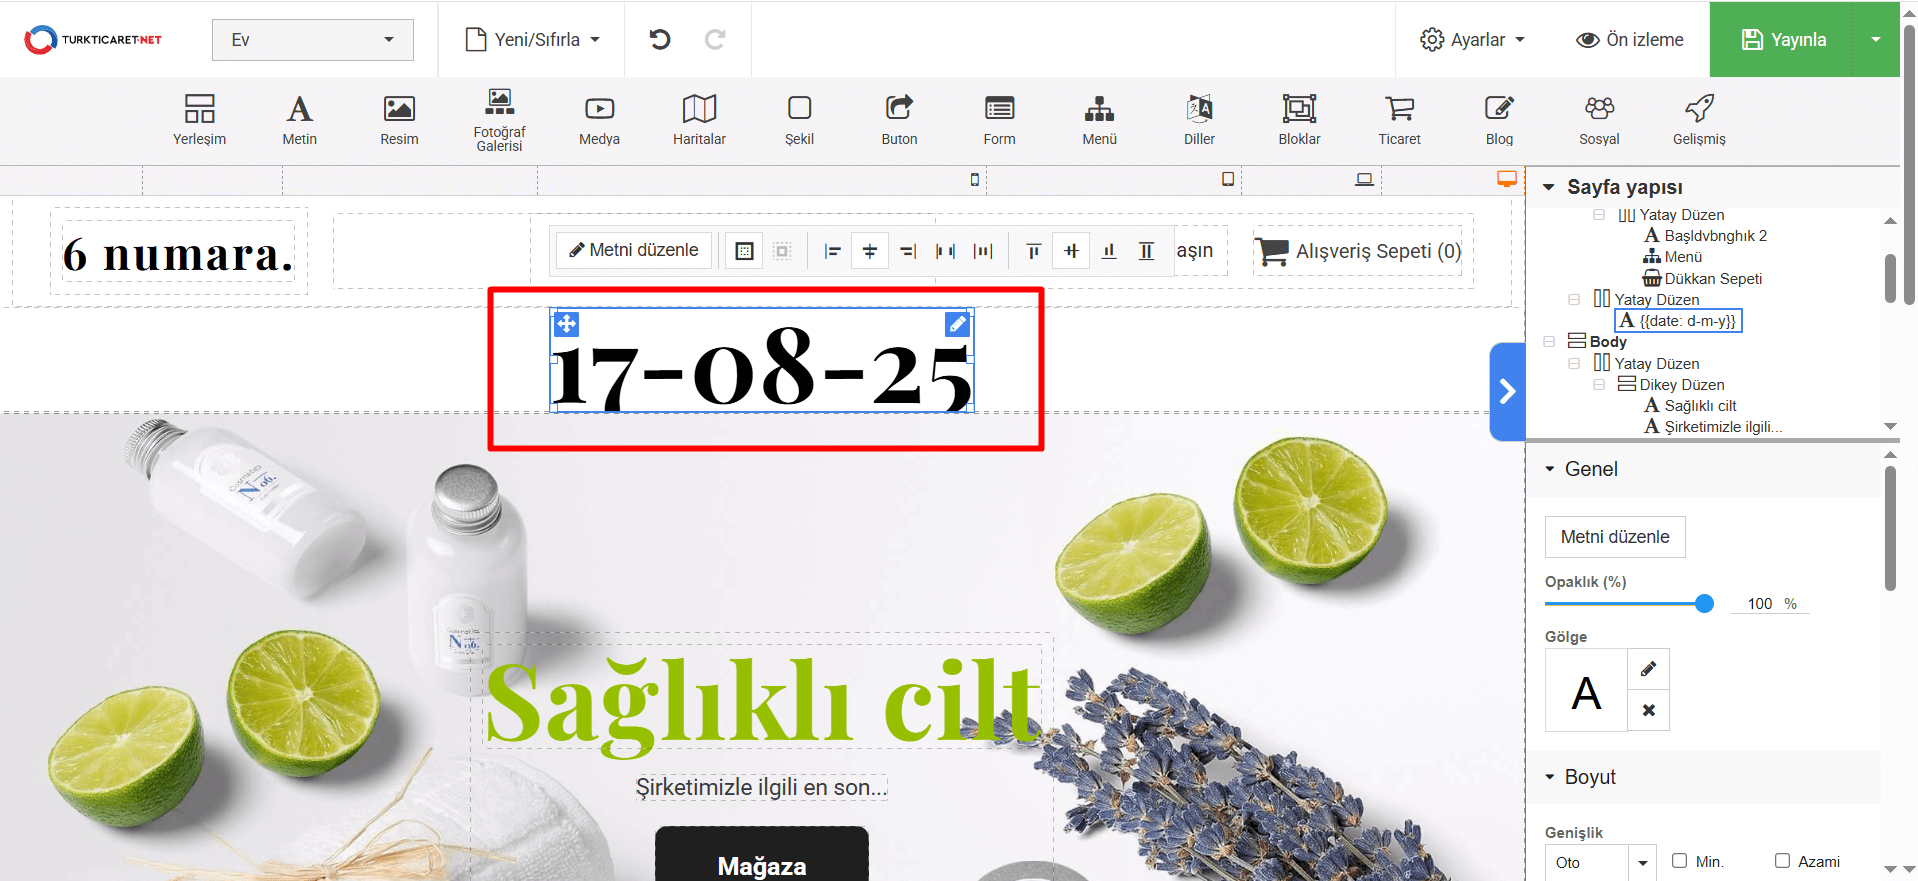Switch to laptop view device icon
1918x881 pixels.
pos(1364,179)
